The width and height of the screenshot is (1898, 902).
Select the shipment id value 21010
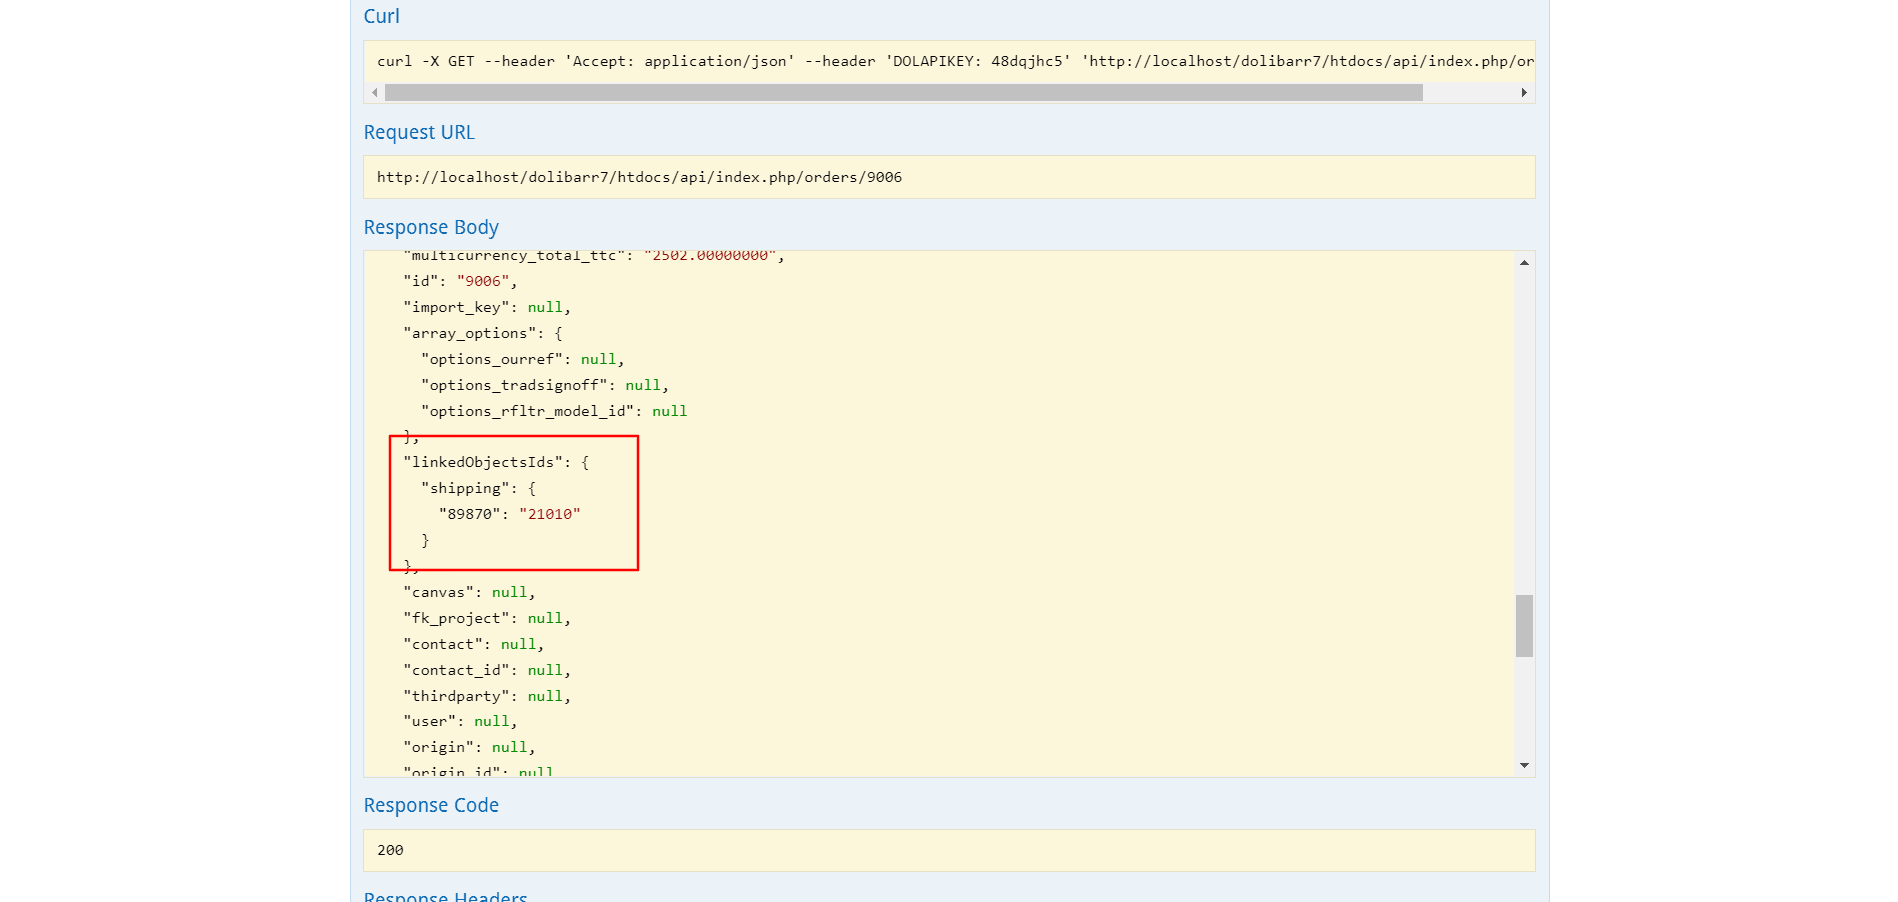[x=551, y=514]
